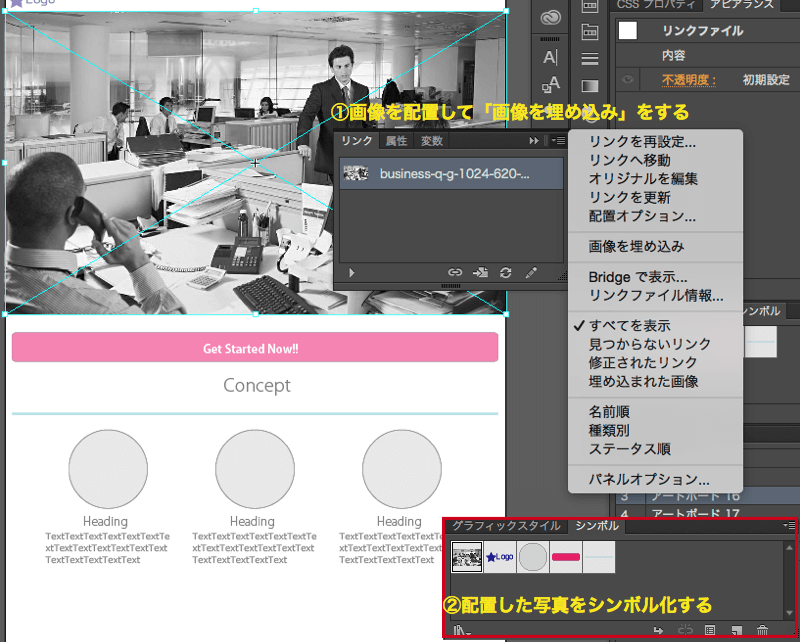Screen dimensions: 800x642
Task: Select the アートボード 17 row
Action: 708,513
